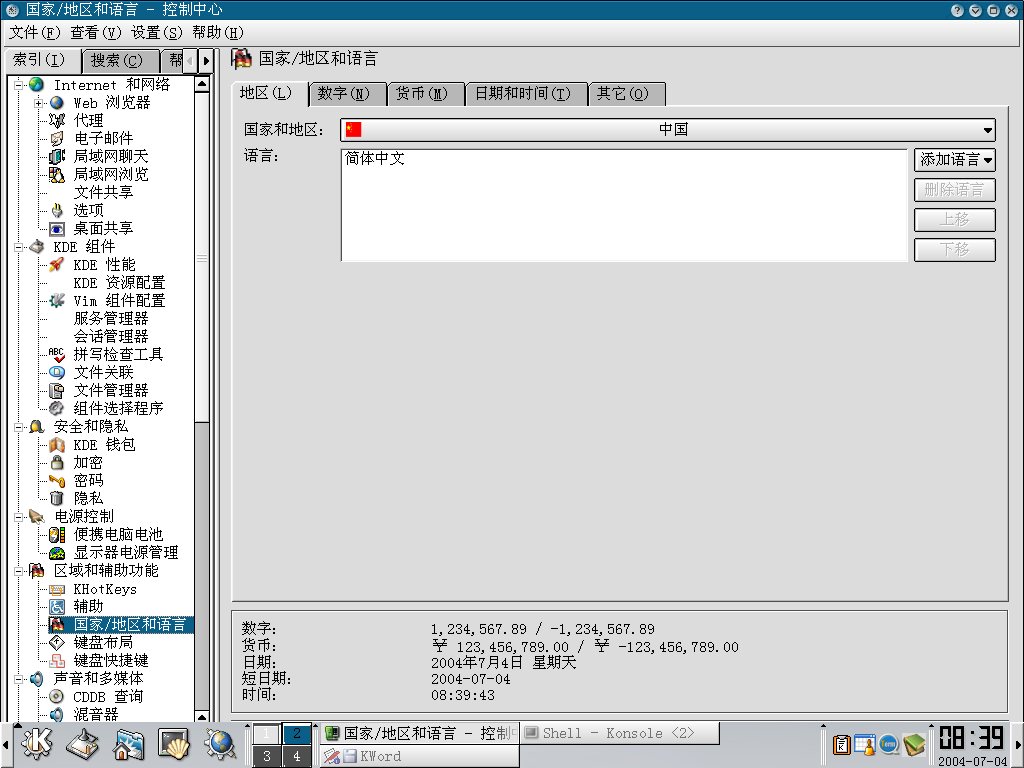Click the 局域网浏览 icon
This screenshot has height=768, width=1024.
[57, 174]
